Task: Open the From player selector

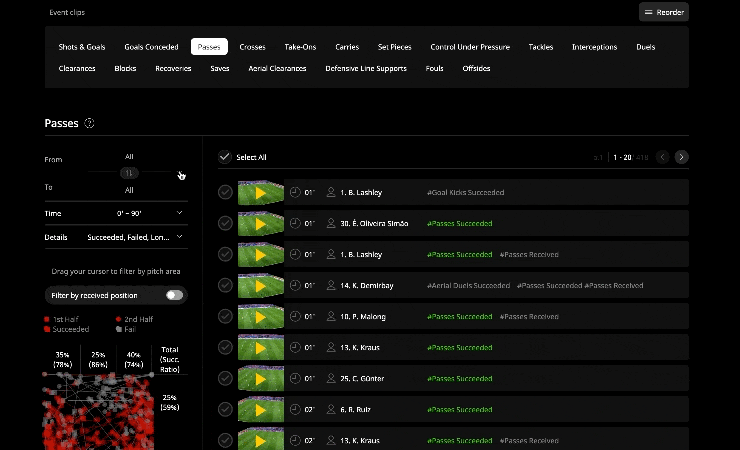Action: tap(129, 157)
